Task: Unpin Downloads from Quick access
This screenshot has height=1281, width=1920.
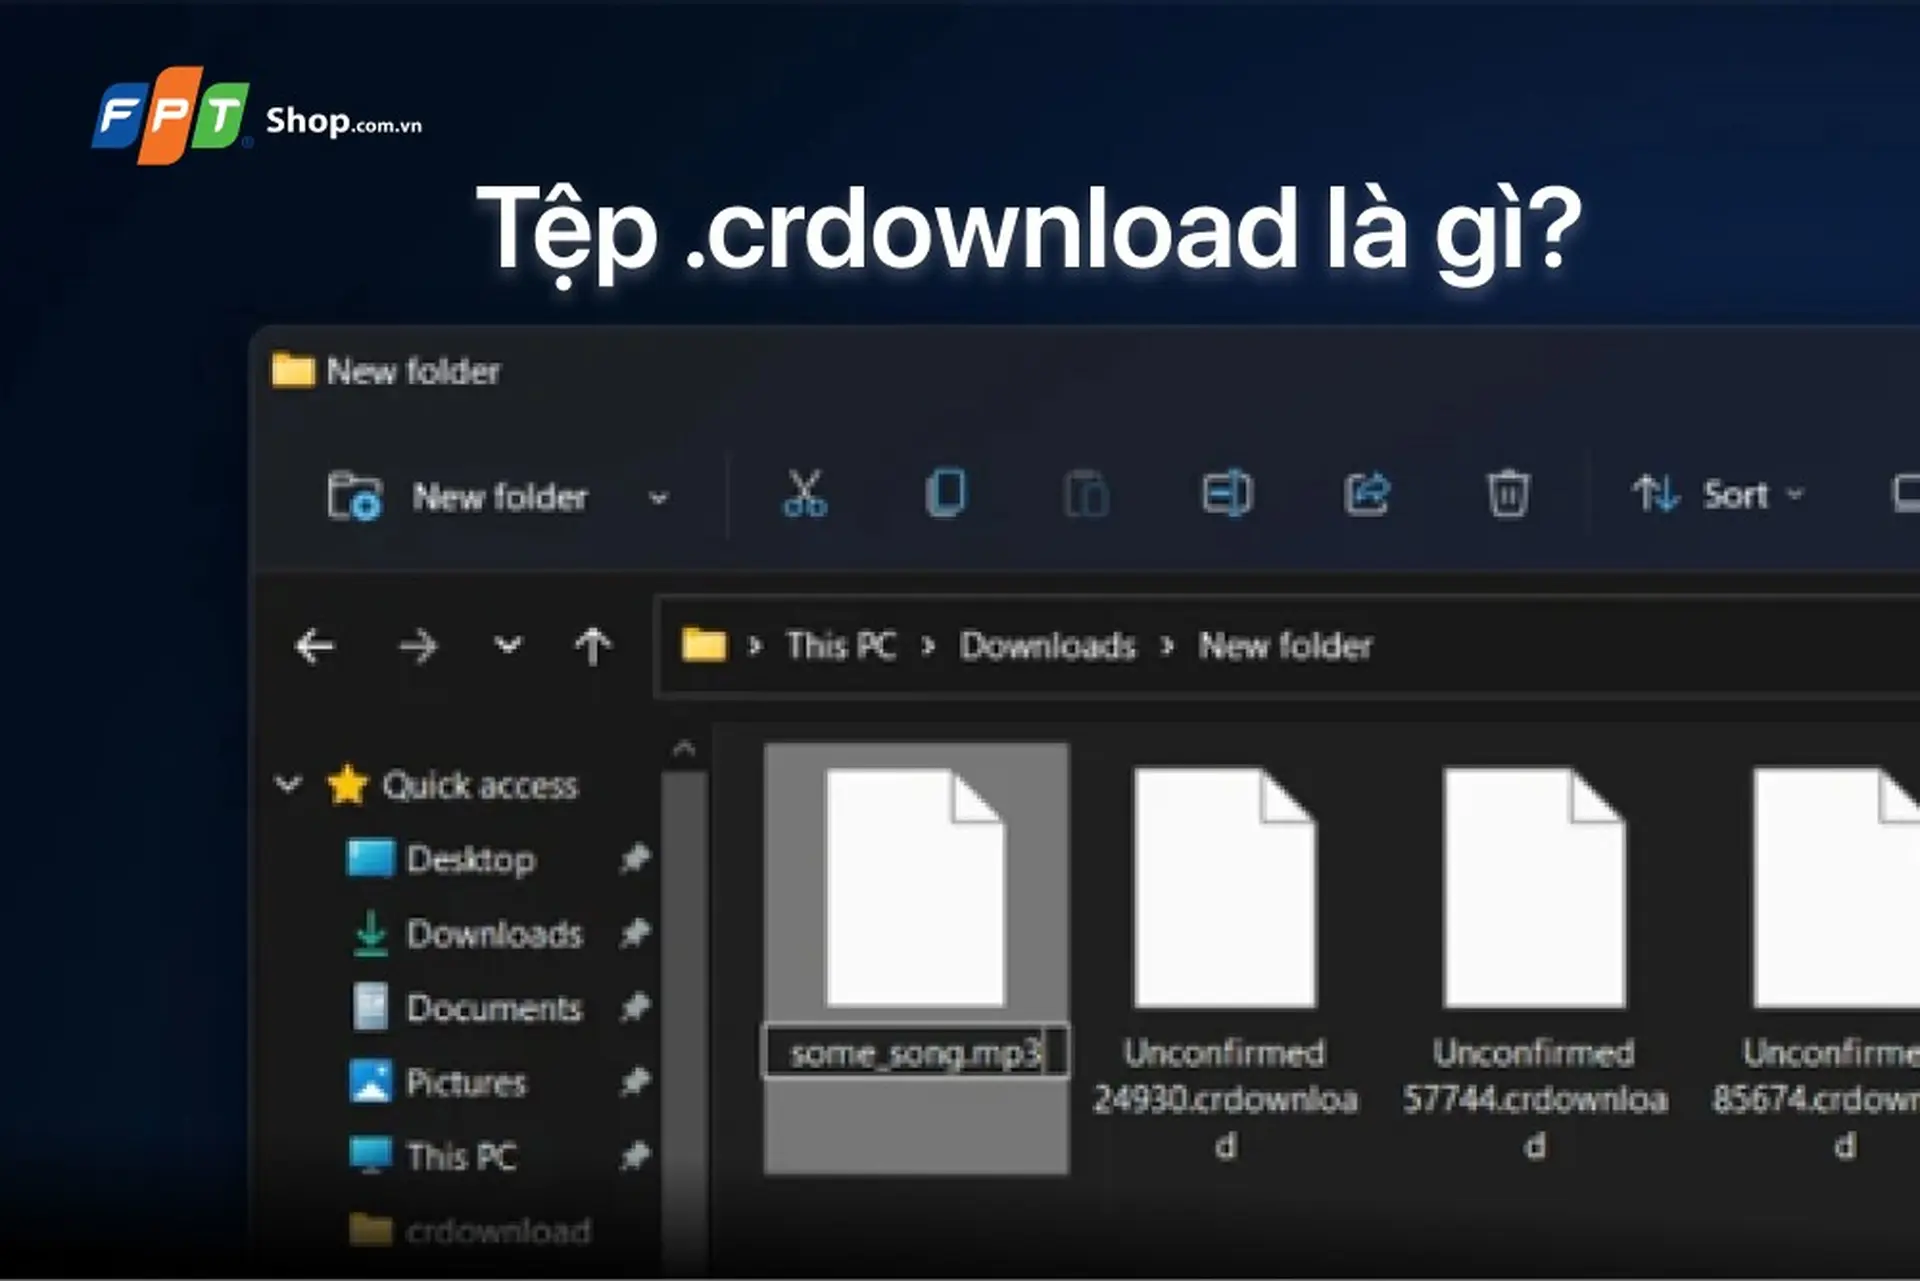Action: click(637, 935)
